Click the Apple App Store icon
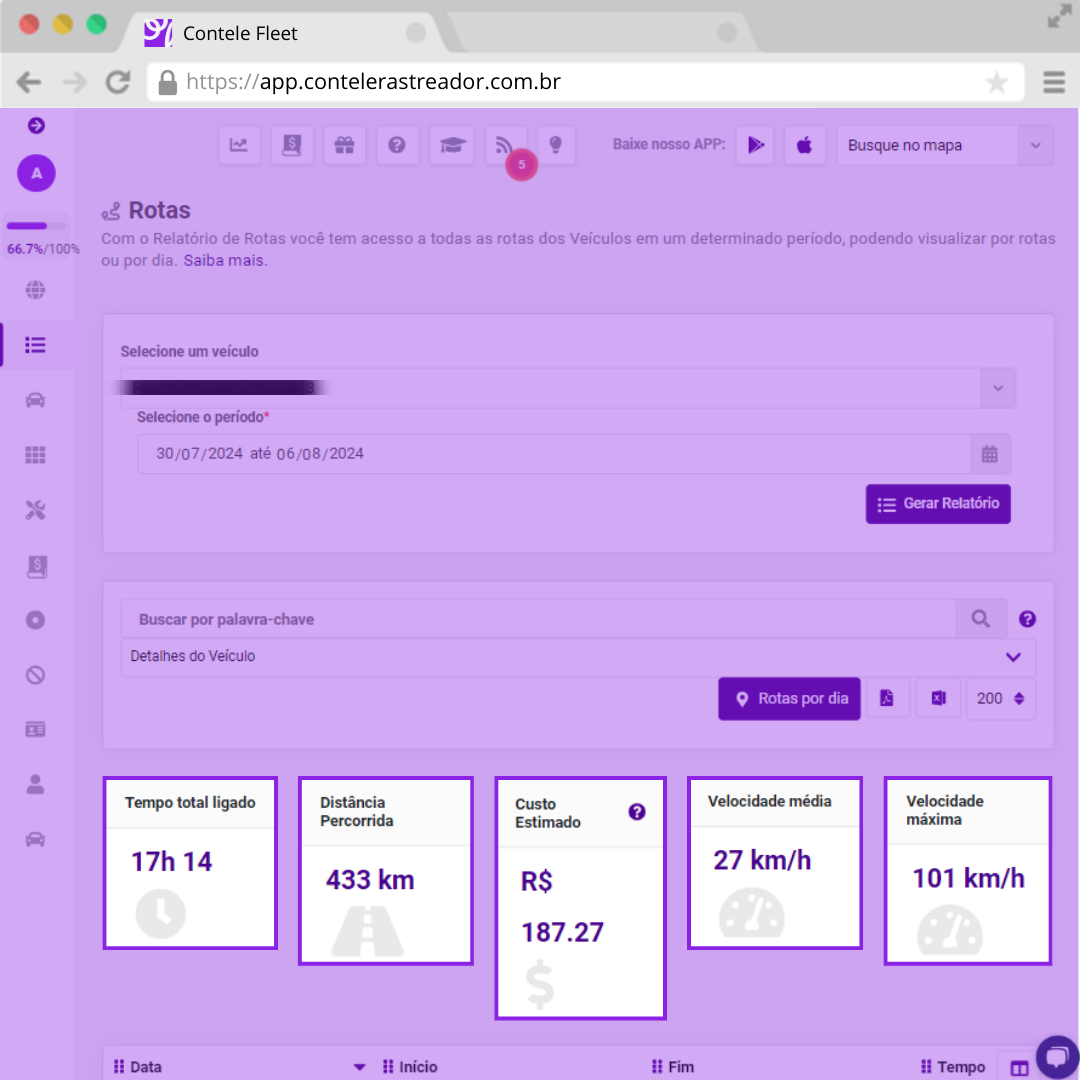 (804, 145)
